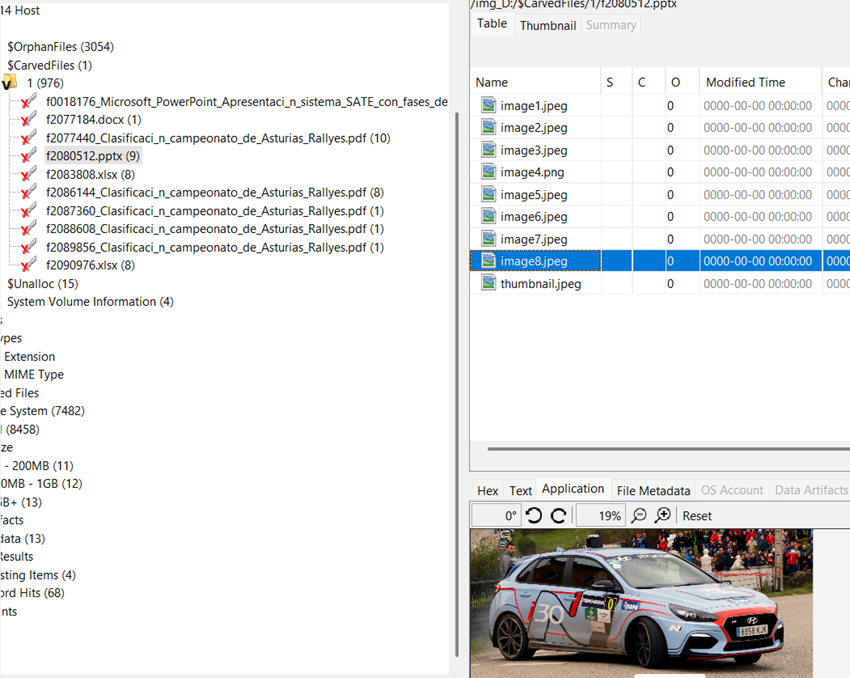Switch to the Hex viewer tab
The height and width of the screenshot is (678, 850).
pyautogui.click(x=487, y=490)
